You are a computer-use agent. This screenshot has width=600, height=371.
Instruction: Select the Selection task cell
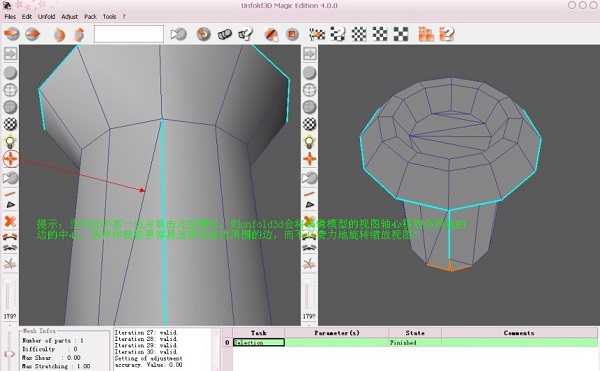259,342
